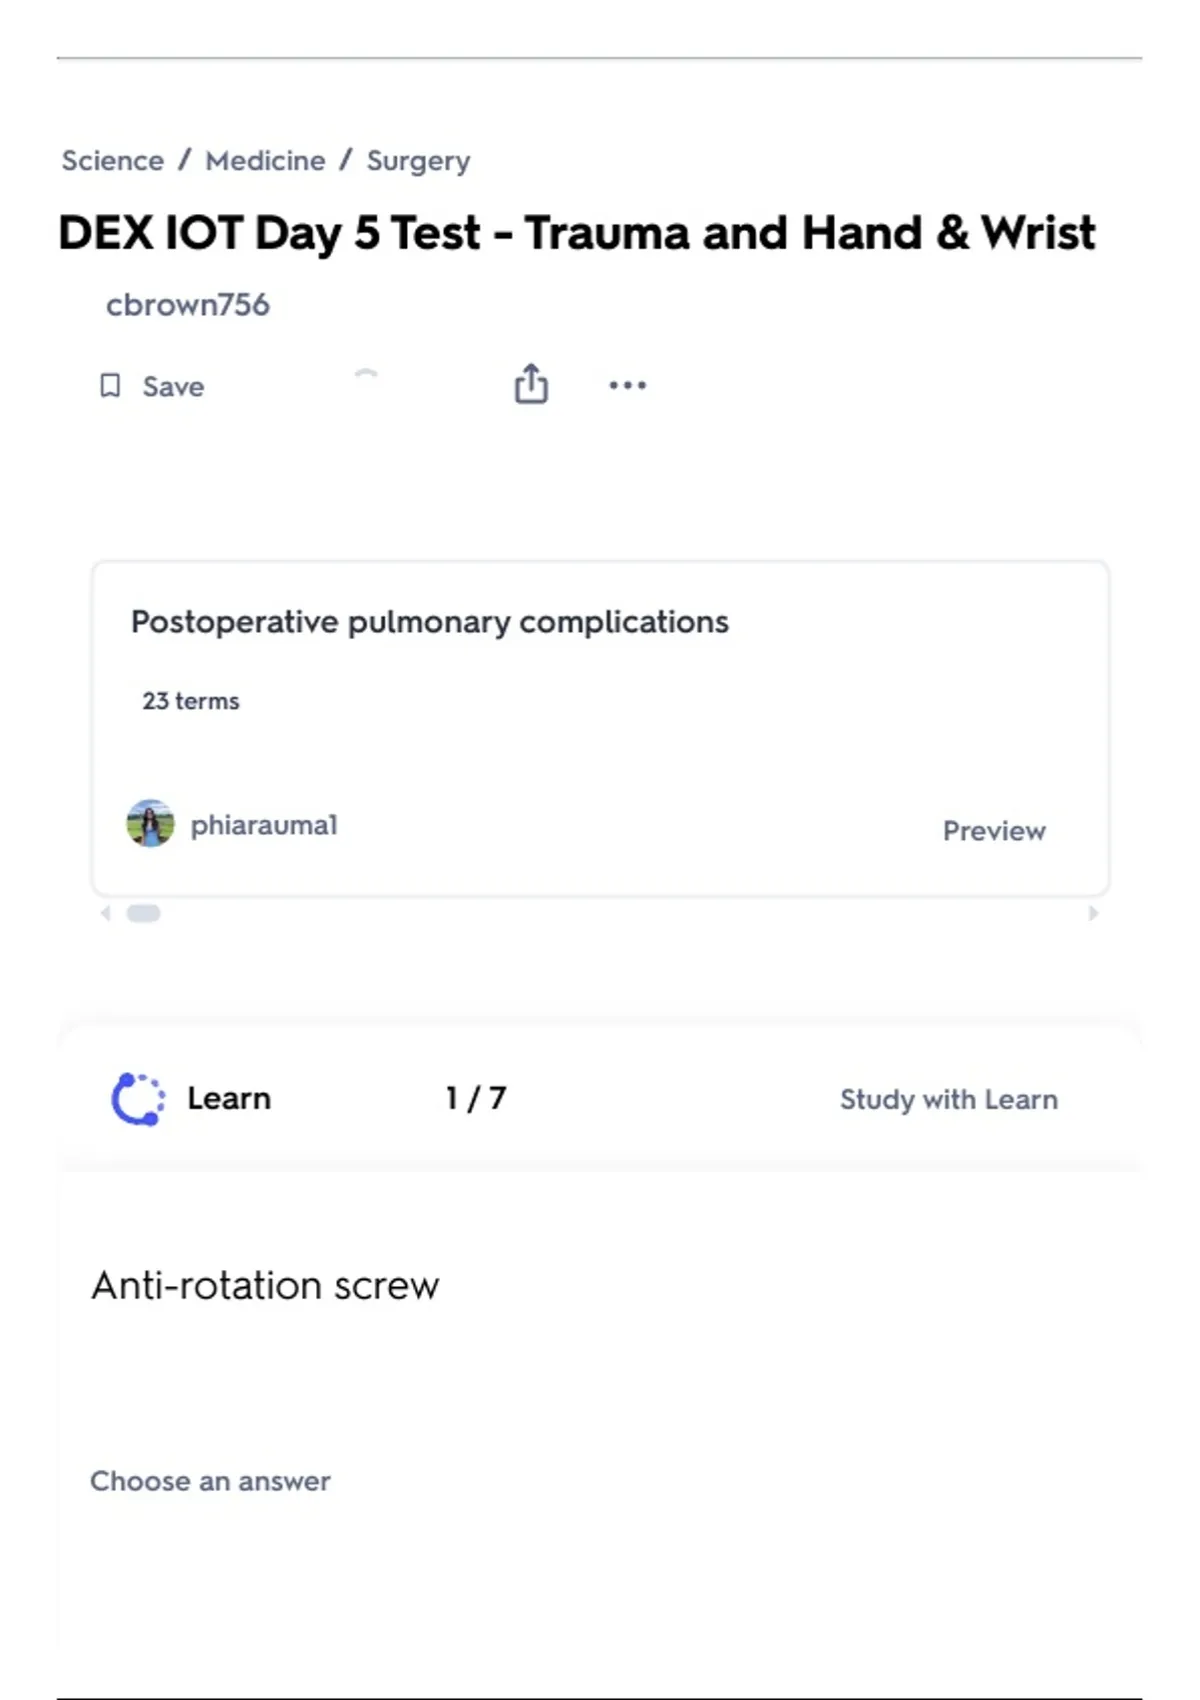This screenshot has width=1200, height=1700.
Task: Click the Anti-rotation screw question term
Action: click(x=265, y=1286)
